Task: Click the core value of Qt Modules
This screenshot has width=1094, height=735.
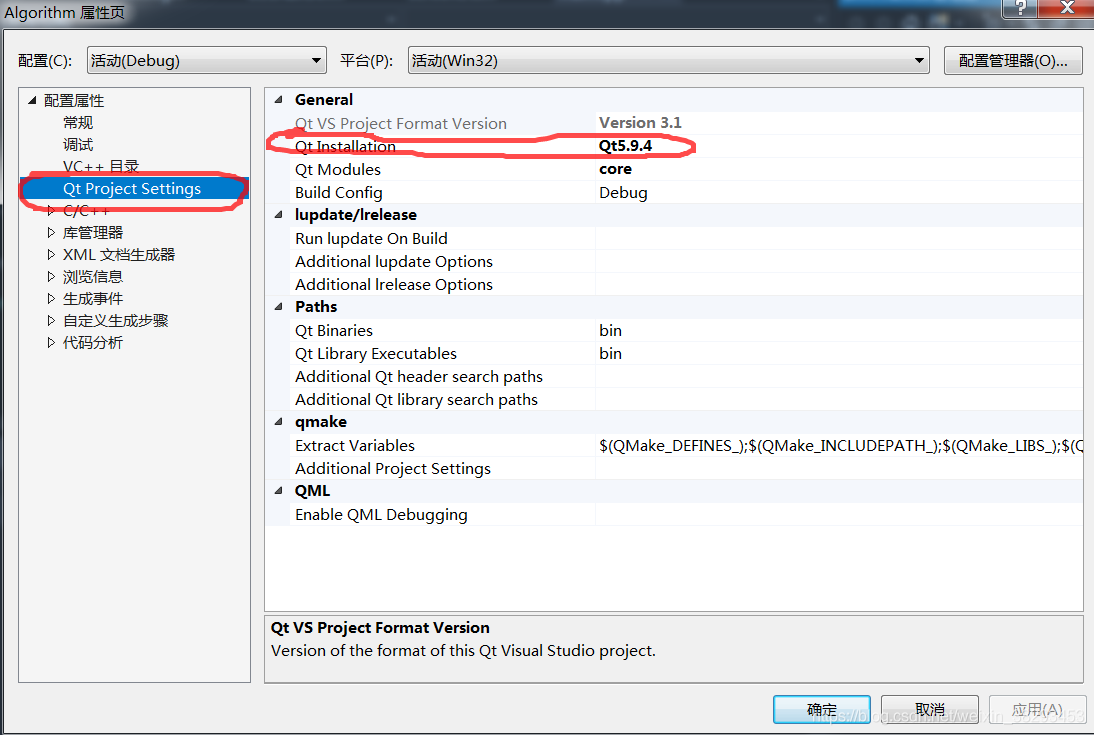Action: pos(615,169)
